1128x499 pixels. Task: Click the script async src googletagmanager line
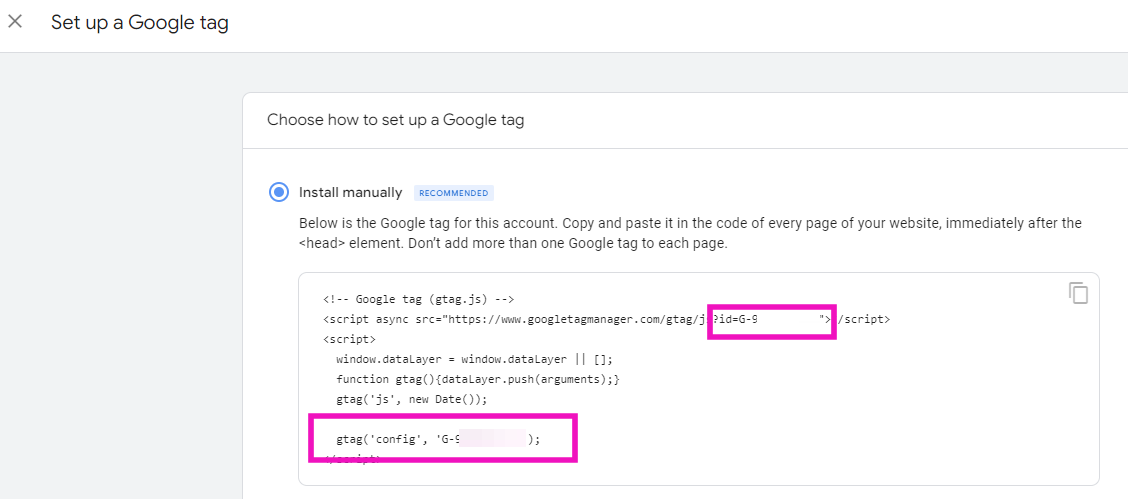tap(606, 319)
